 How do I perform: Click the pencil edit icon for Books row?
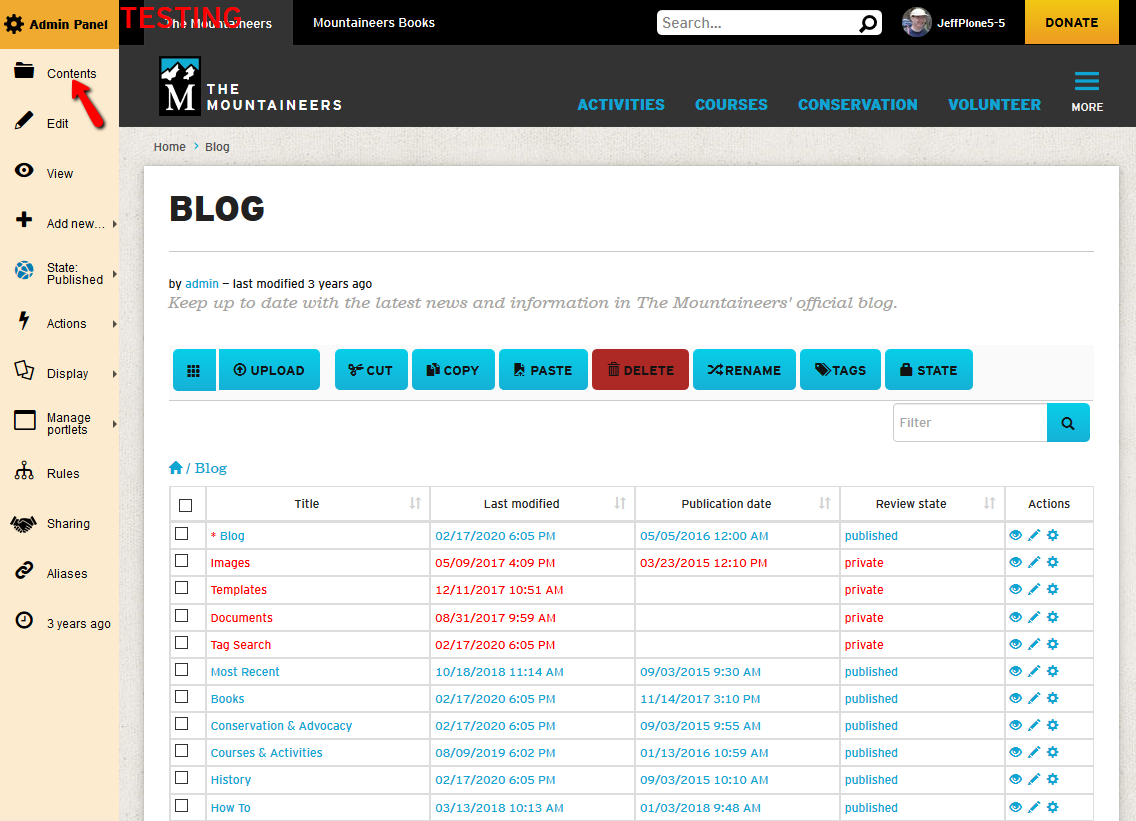(1034, 699)
